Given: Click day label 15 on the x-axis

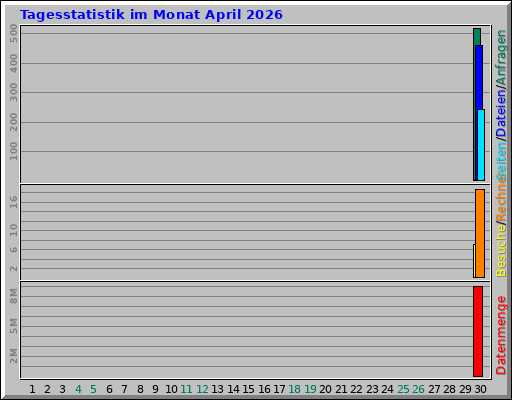Looking at the screenshot, I should (x=249, y=389).
